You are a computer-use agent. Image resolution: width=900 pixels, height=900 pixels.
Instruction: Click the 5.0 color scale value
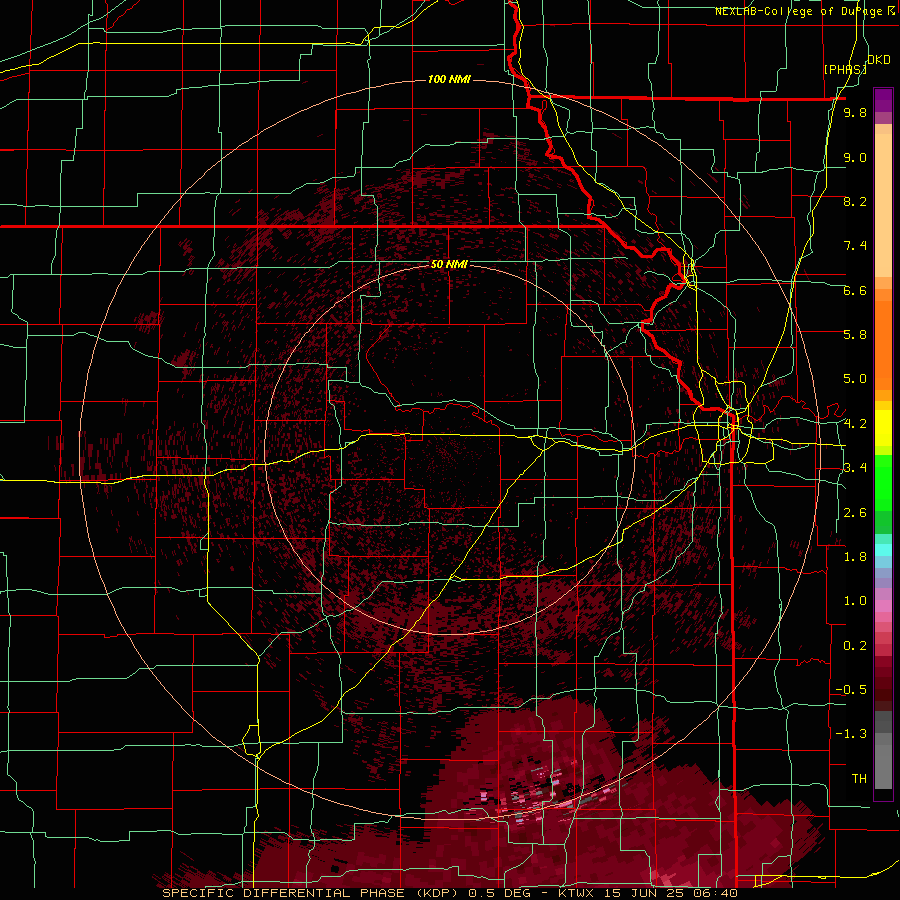pos(855,379)
